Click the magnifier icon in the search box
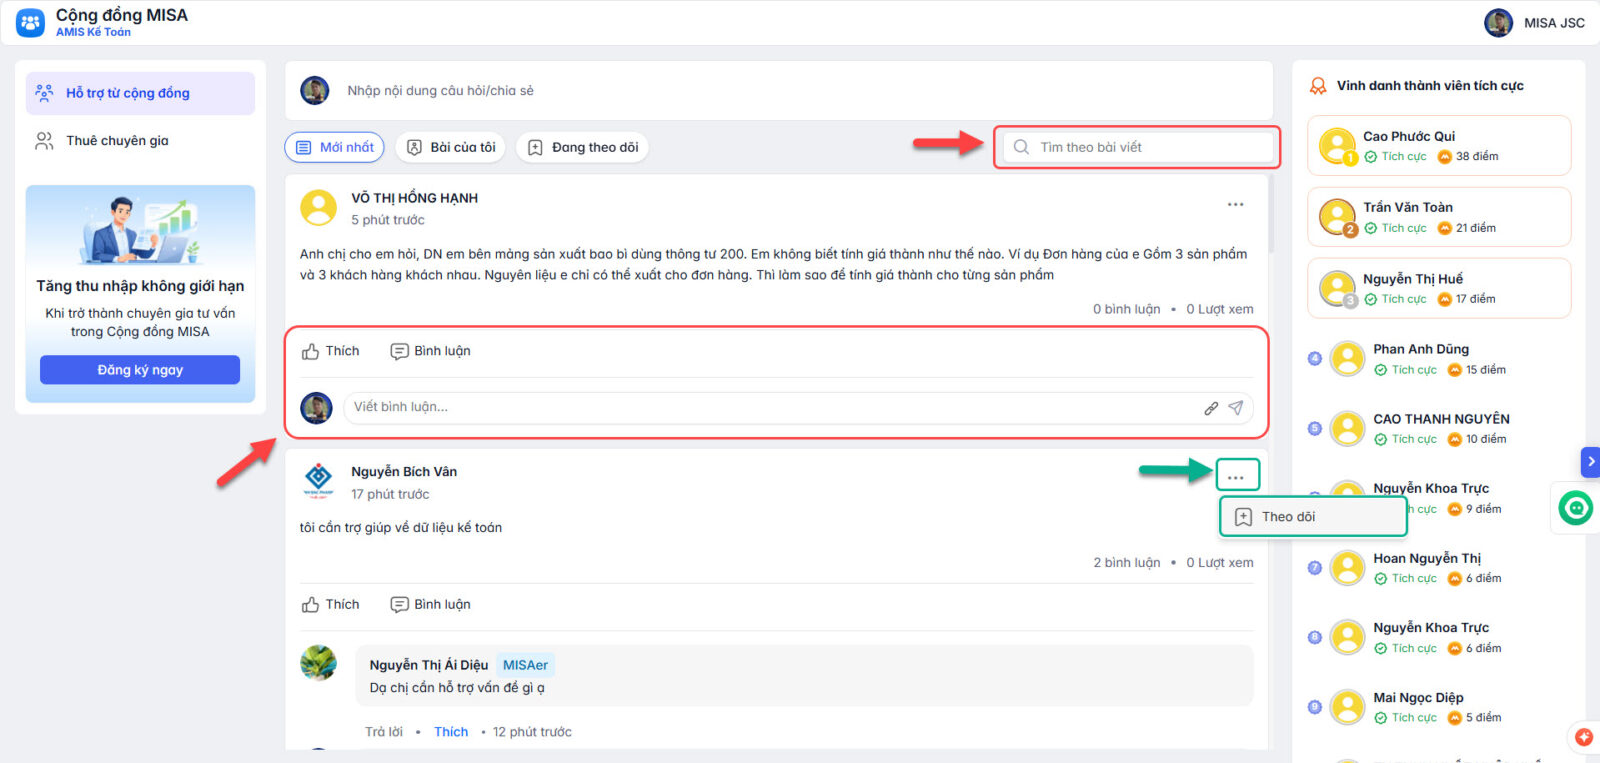The image size is (1600, 763). point(1021,147)
